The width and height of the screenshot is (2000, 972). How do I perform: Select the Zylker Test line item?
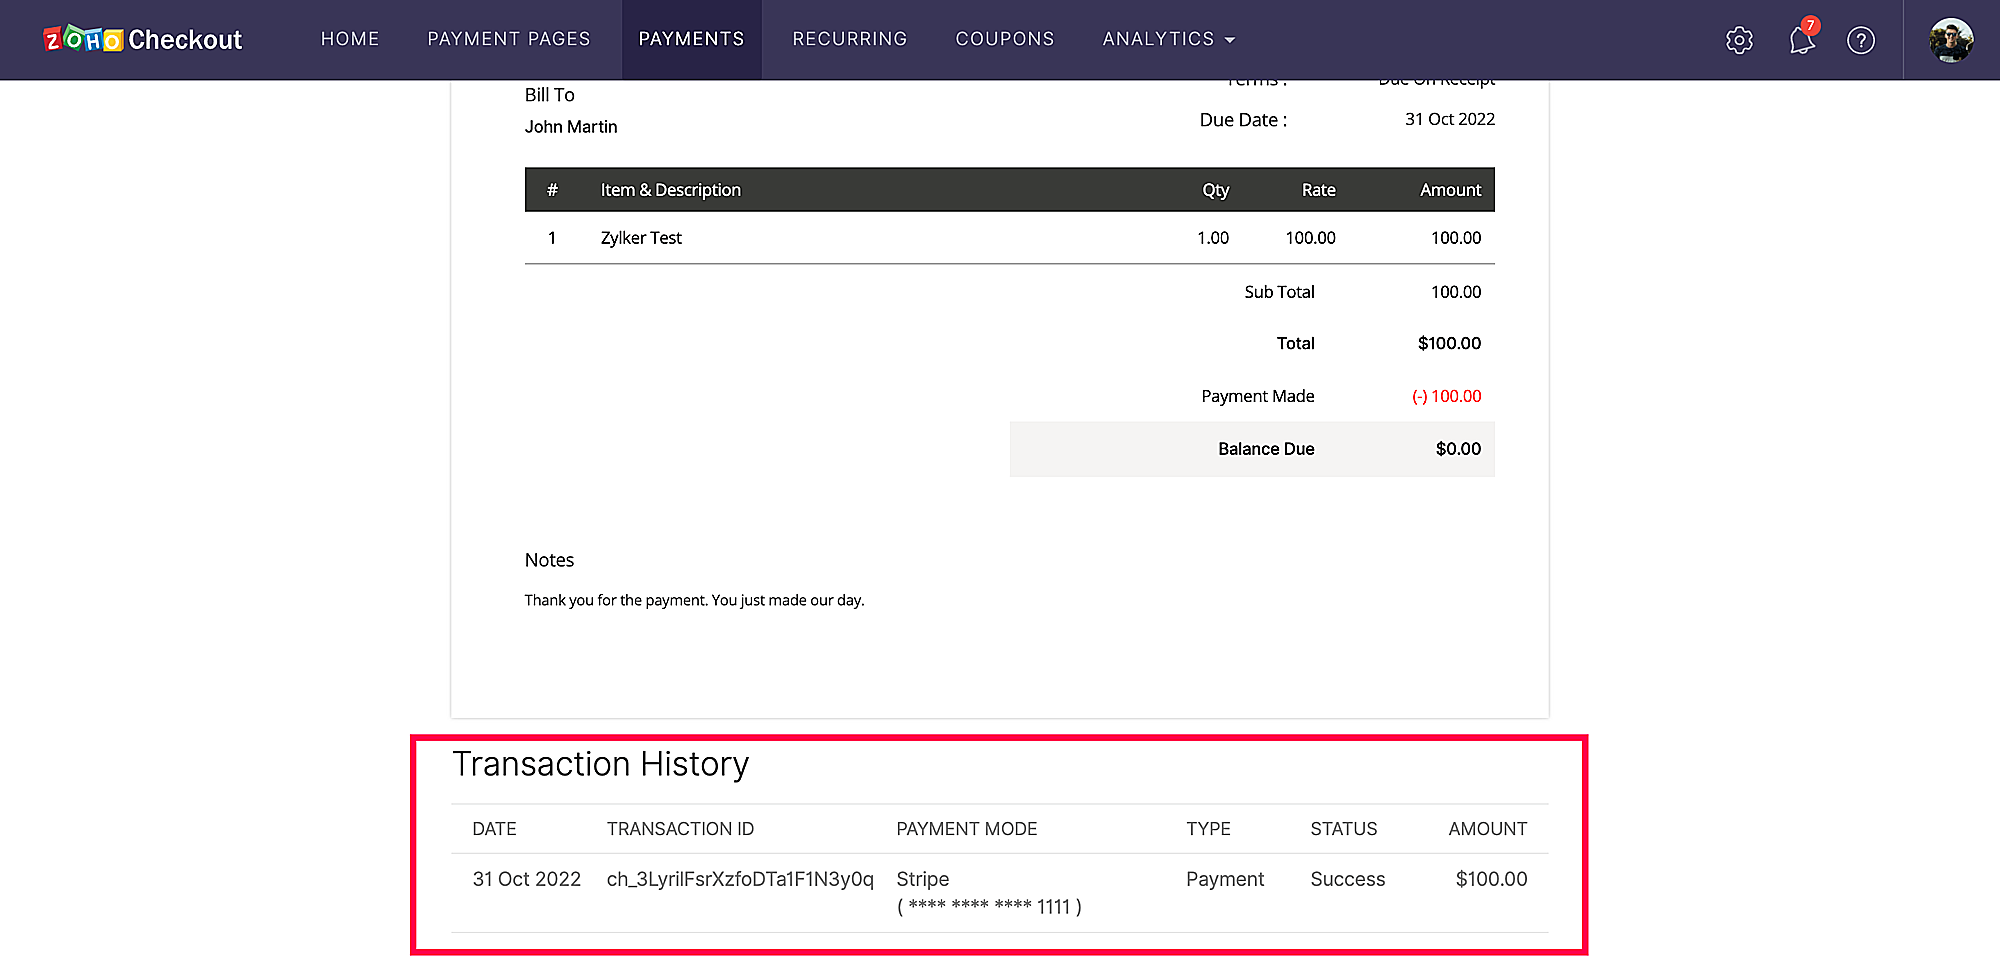click(x=641, y=238)
